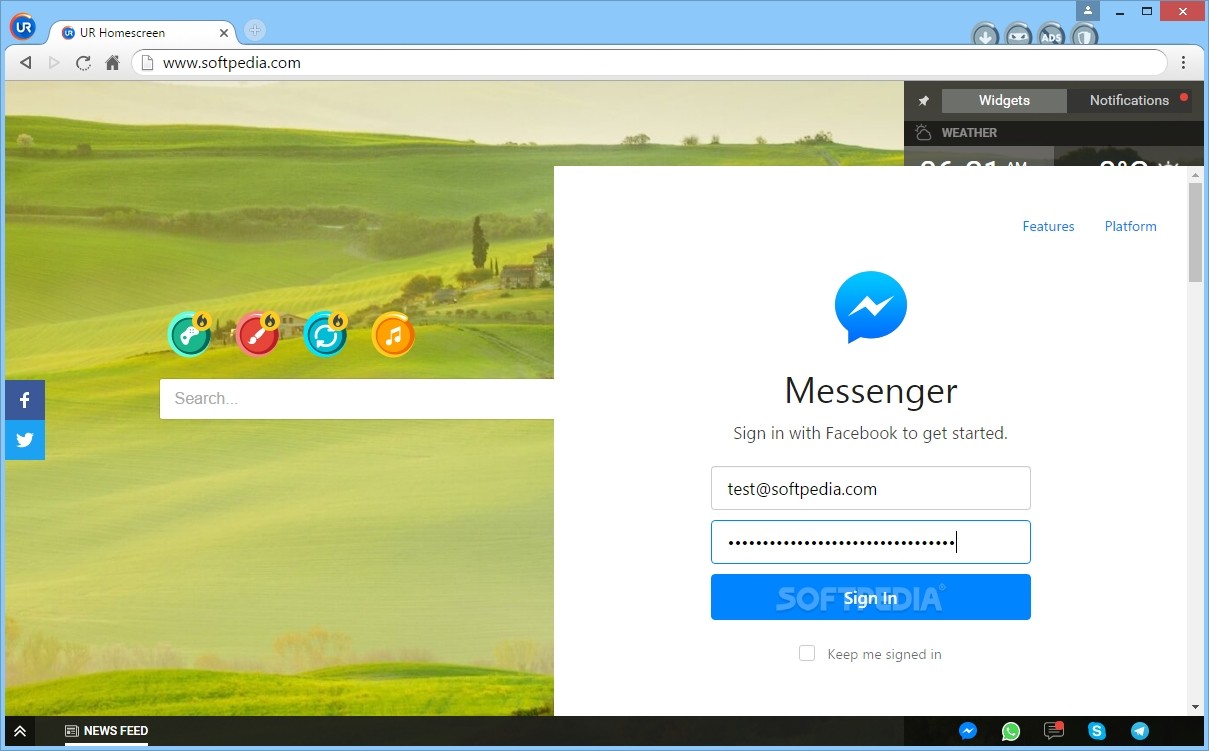
Task: Open WhatsApp from the bottom bar
Action: (x=1011, y=731)
